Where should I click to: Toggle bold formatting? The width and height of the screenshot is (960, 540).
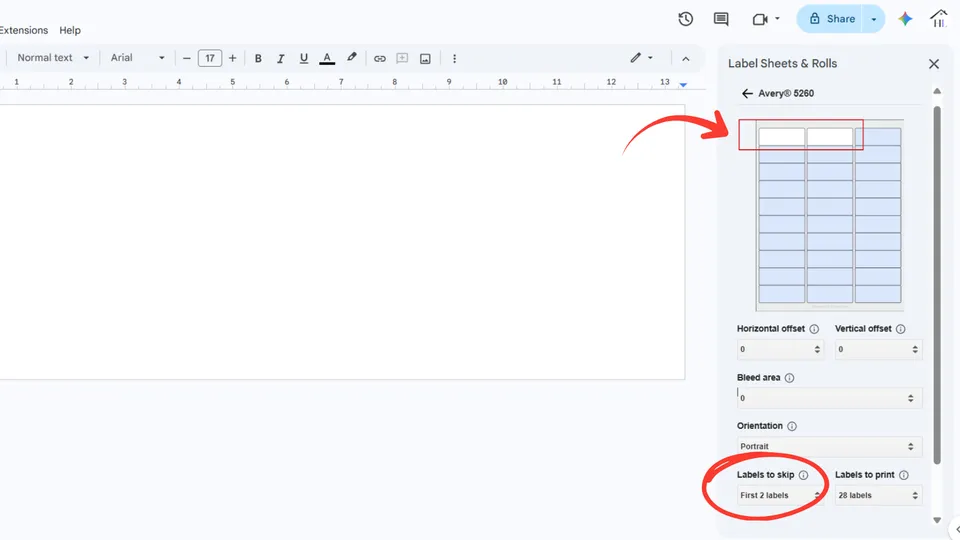point(258,58)
